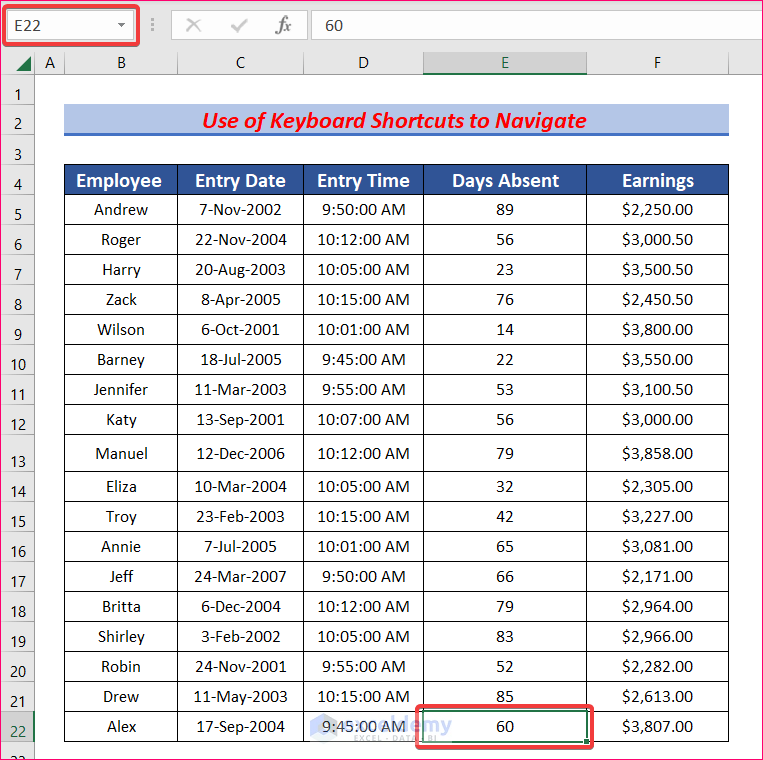
Task: Select the cell with 'Wilson'
Action: click(x=121, y=329)
